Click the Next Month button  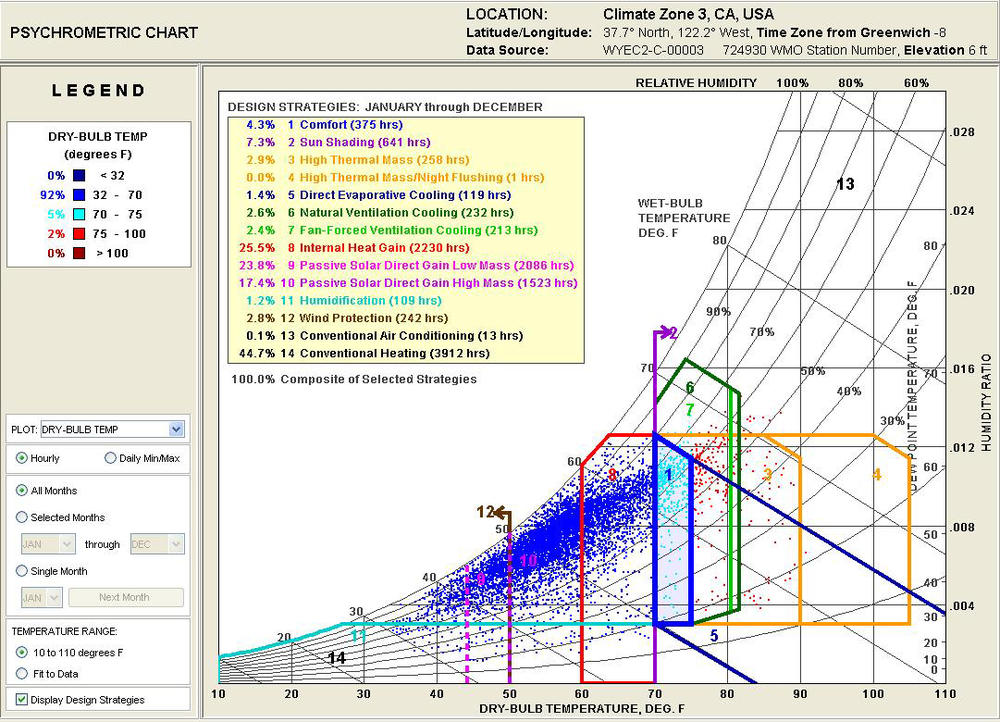(126, 598)
